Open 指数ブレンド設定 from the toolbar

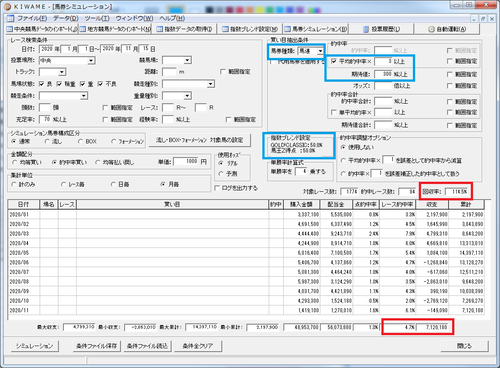pos(250,29)
